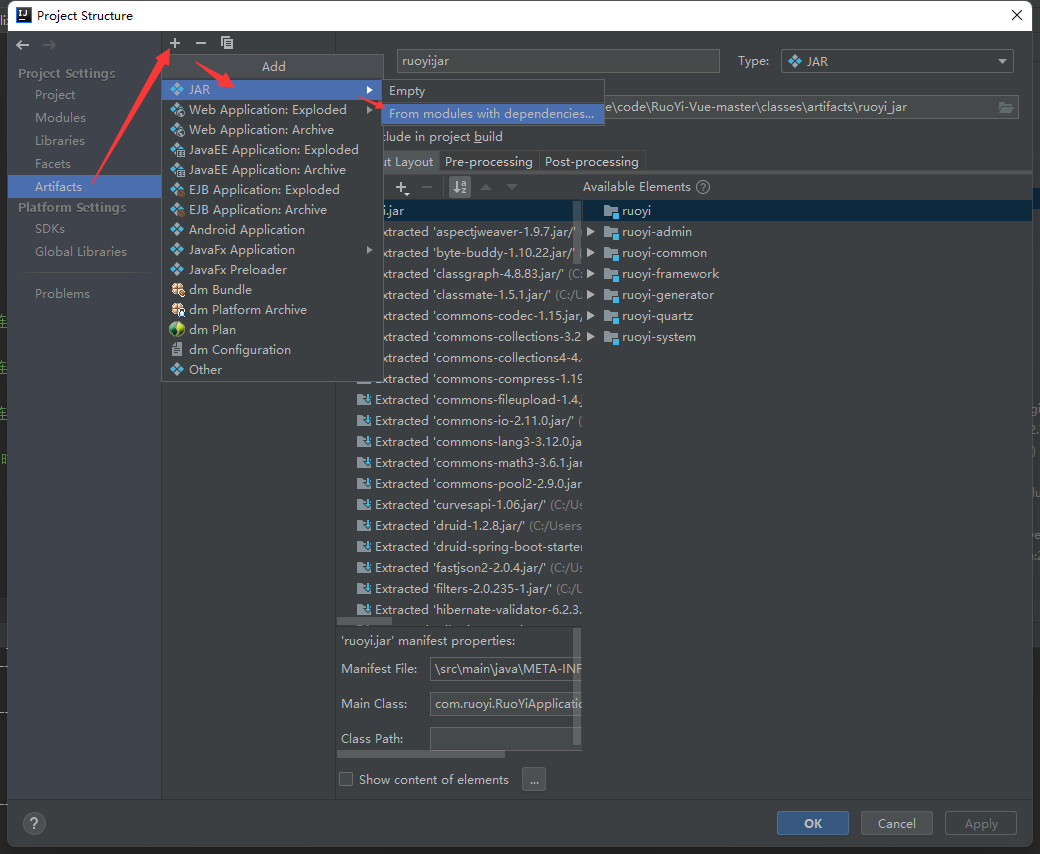
Task: Choose Android Application entry
Action: pos(272,229)
